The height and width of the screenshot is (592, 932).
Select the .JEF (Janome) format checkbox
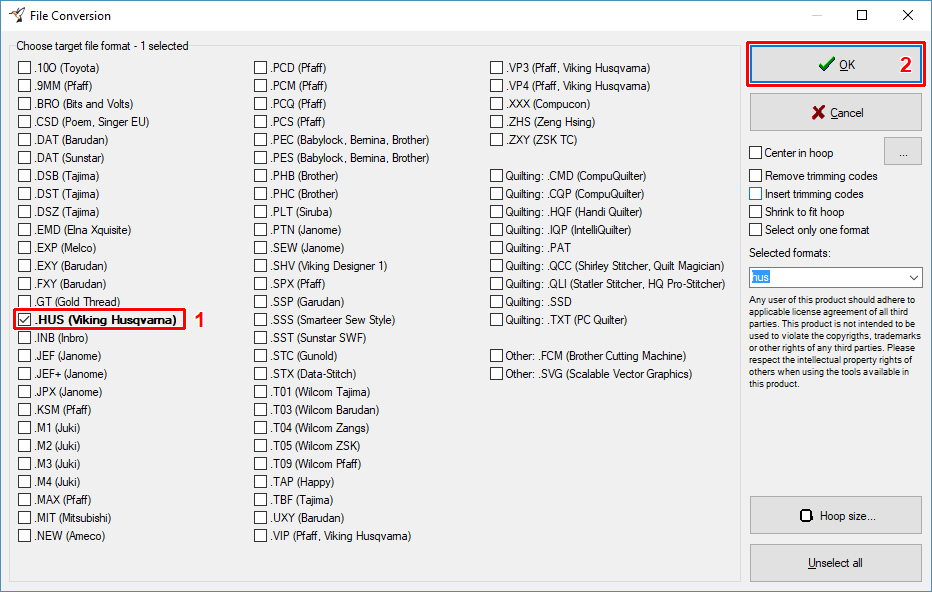point(24,355)
